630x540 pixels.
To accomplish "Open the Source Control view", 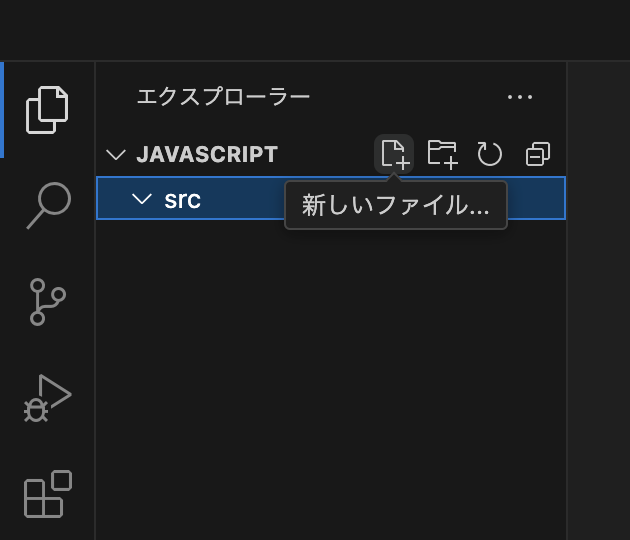I will tap(47, 301).
